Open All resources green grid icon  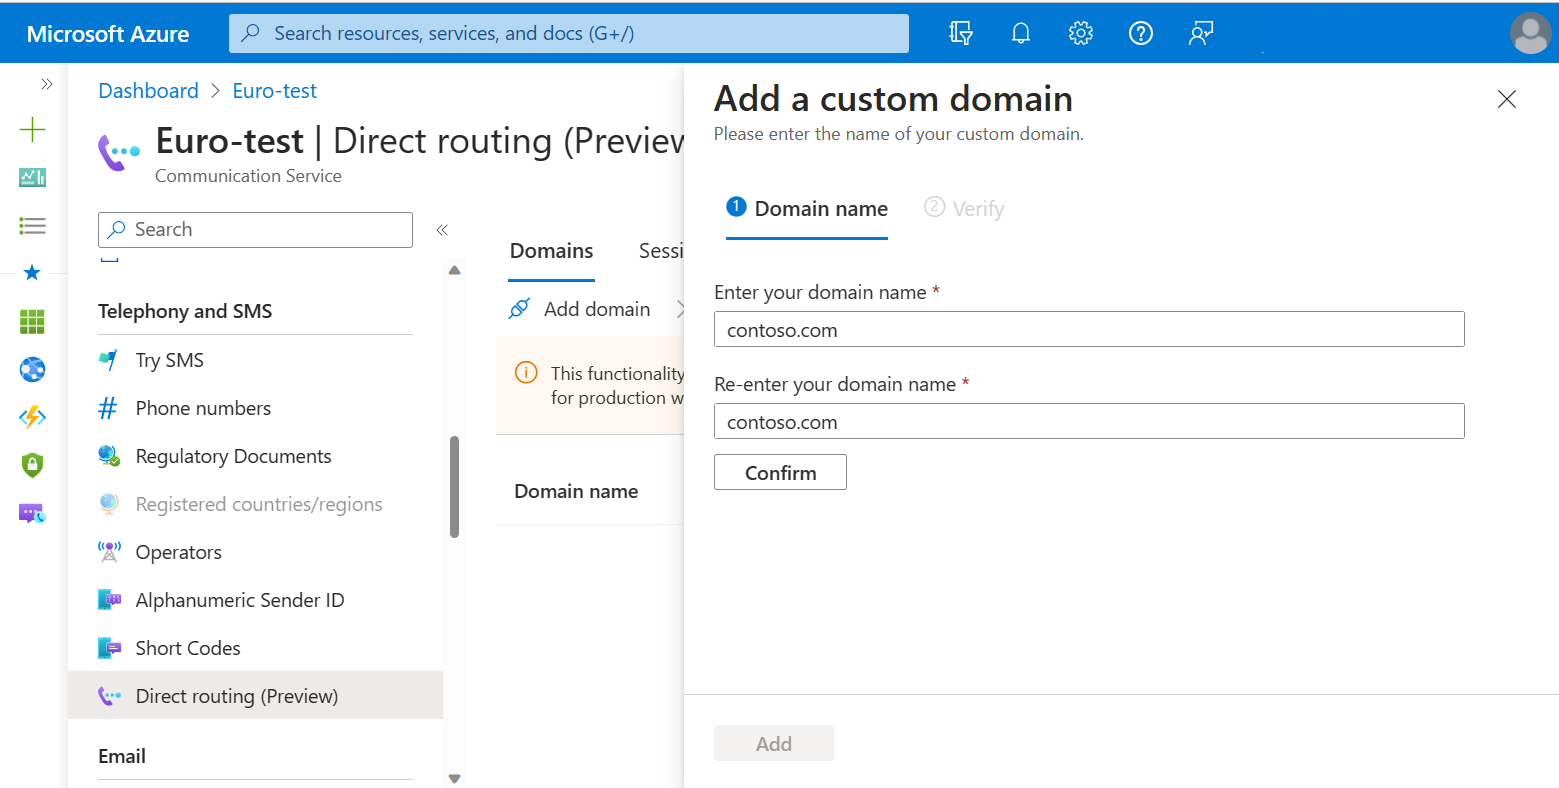point(32,321)
